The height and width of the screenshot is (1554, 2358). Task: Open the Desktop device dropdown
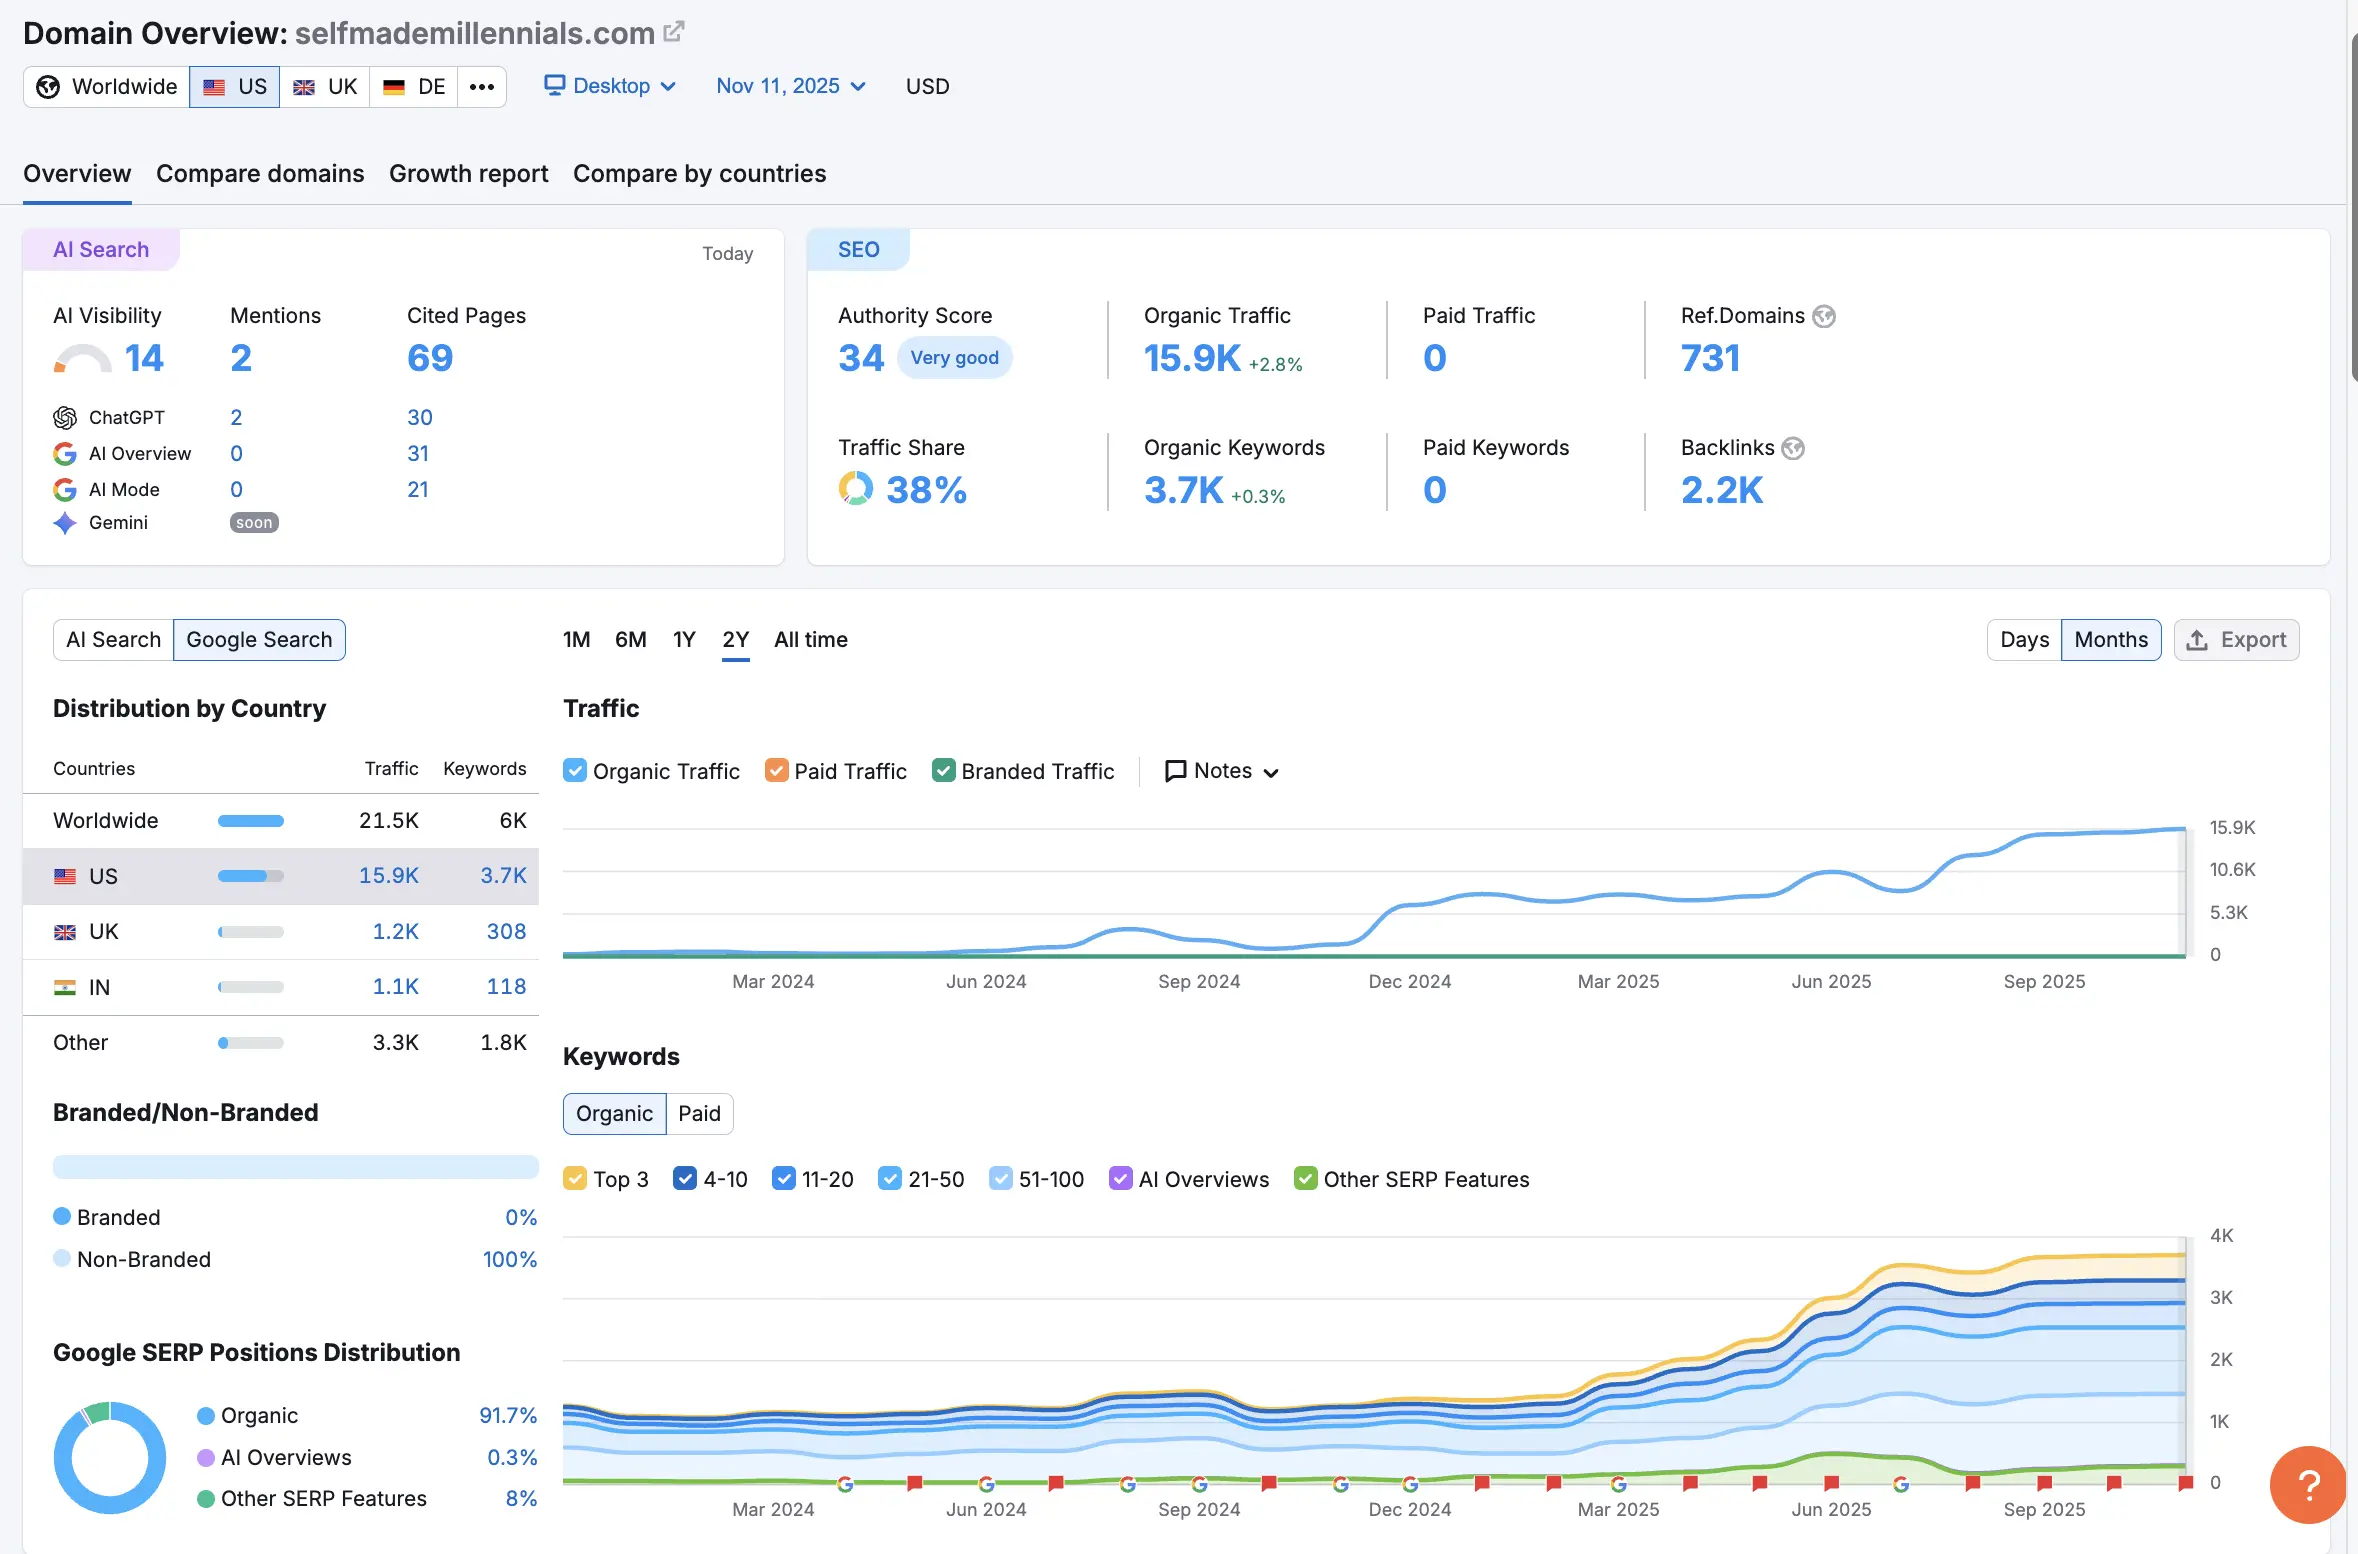tap(610, 86)
